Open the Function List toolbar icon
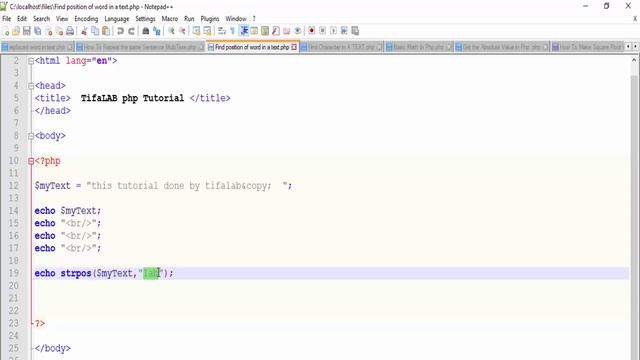 [x=276, y=31]
